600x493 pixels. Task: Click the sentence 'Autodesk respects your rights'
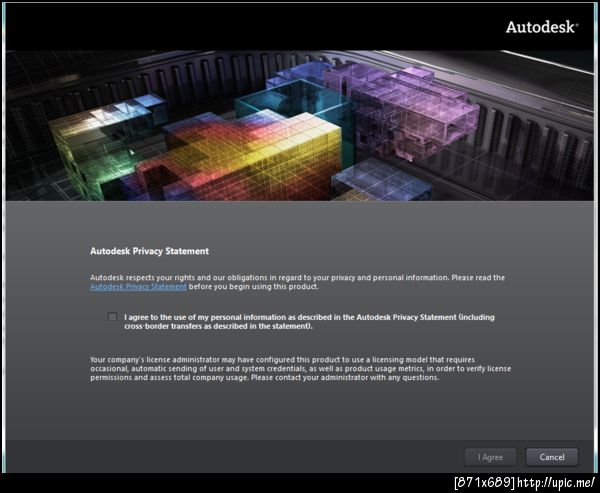pos(297,282)
